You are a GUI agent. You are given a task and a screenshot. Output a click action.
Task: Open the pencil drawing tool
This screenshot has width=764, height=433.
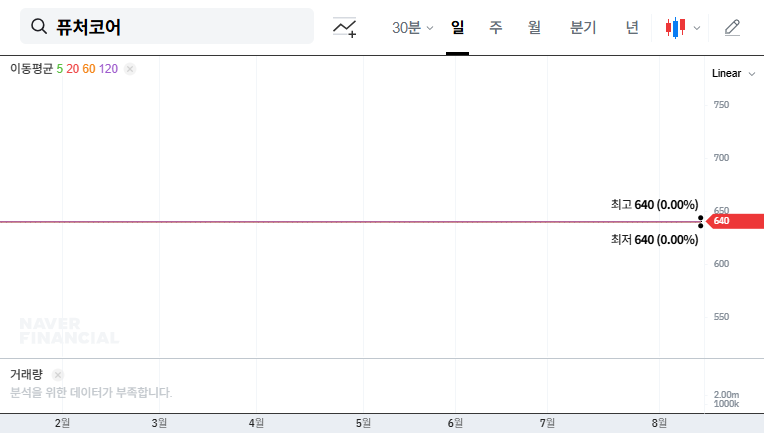(732, 28)
